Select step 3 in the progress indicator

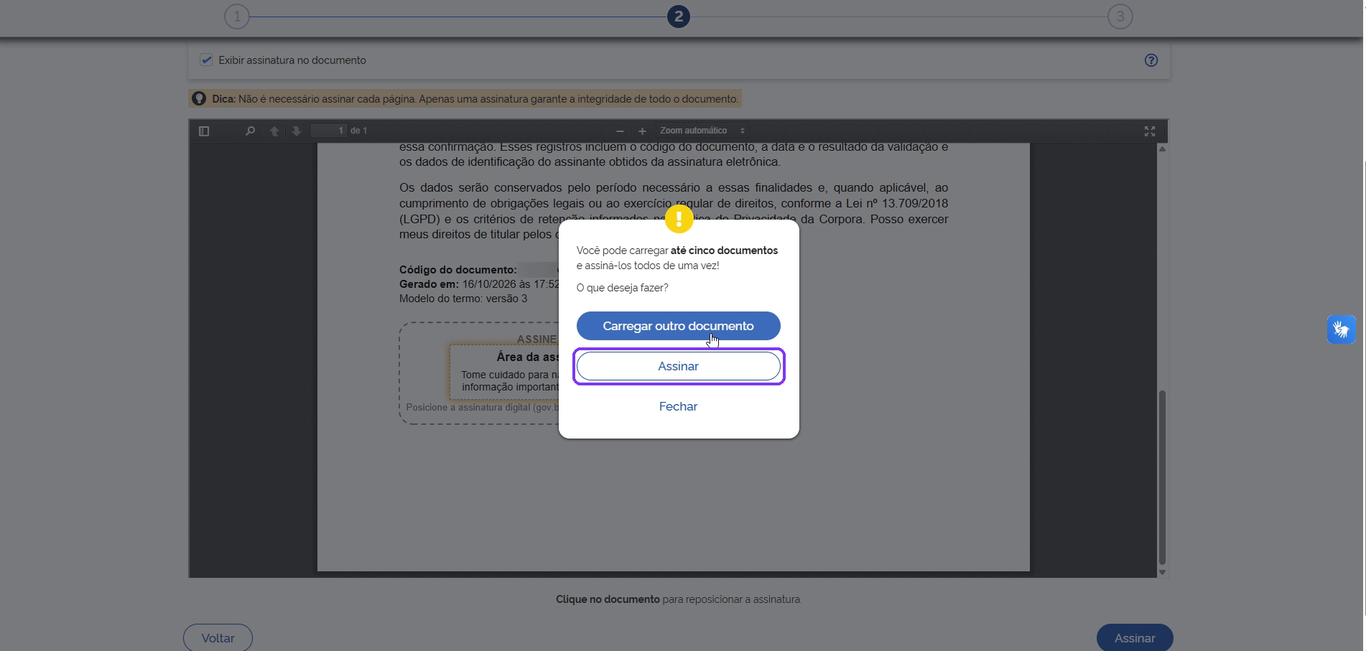tap(1120, 16)
